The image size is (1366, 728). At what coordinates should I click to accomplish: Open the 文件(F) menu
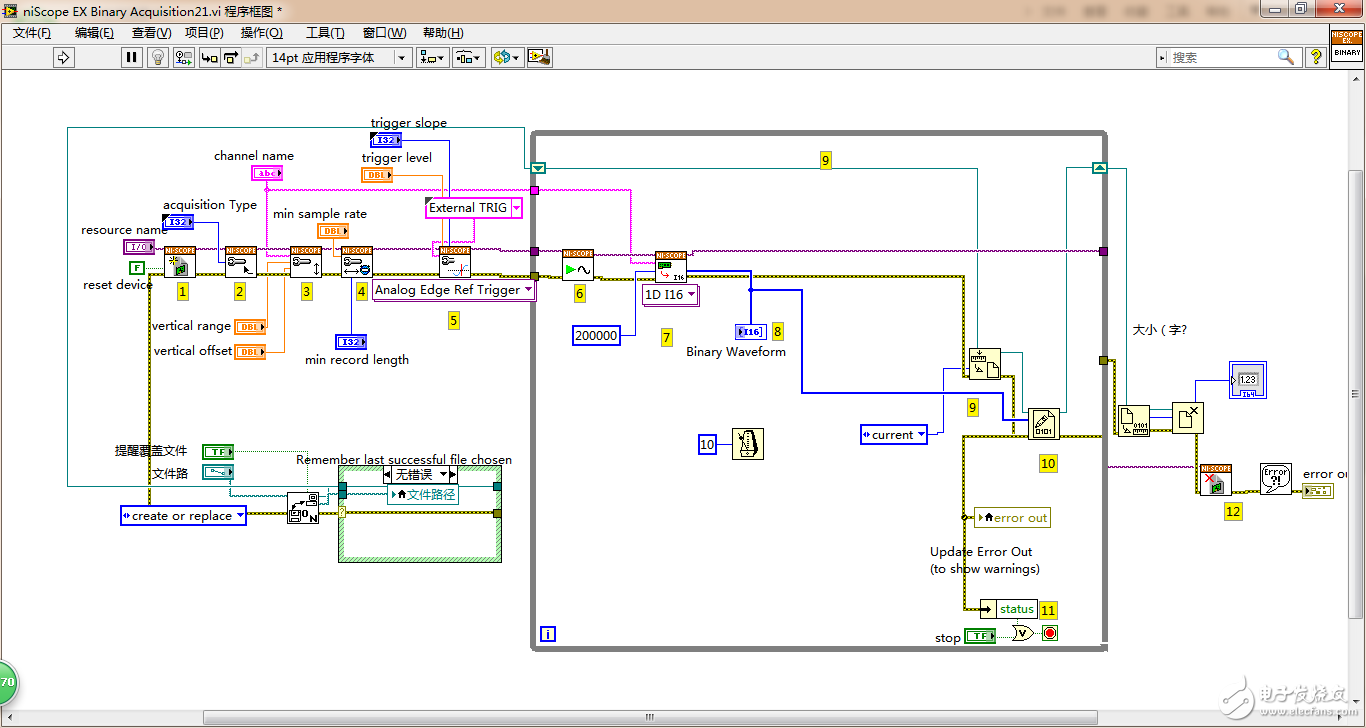[32, 33]
